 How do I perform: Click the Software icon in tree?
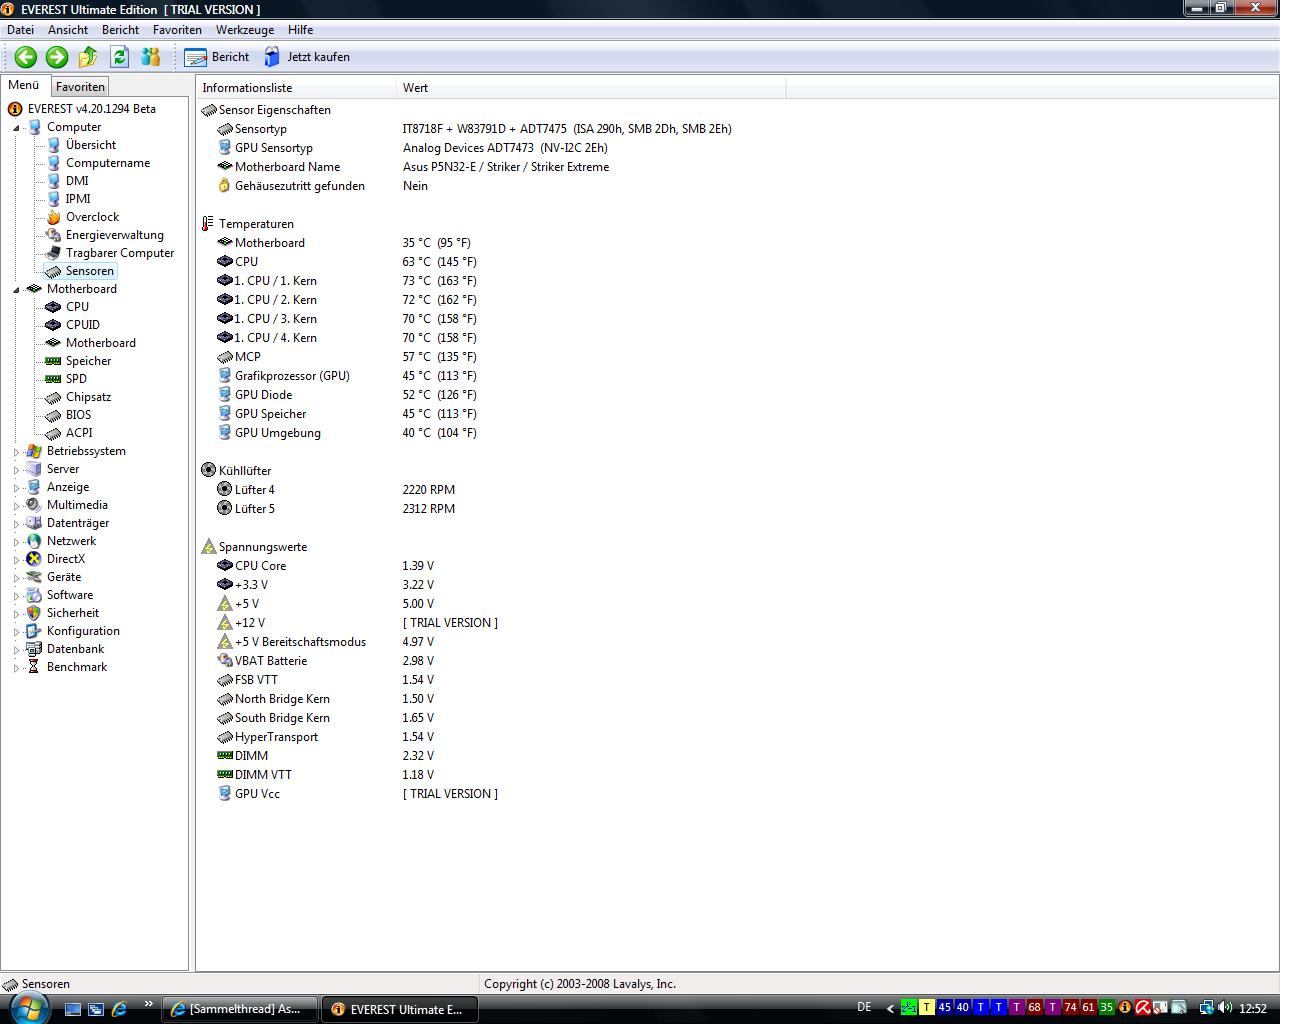[34, 595]
